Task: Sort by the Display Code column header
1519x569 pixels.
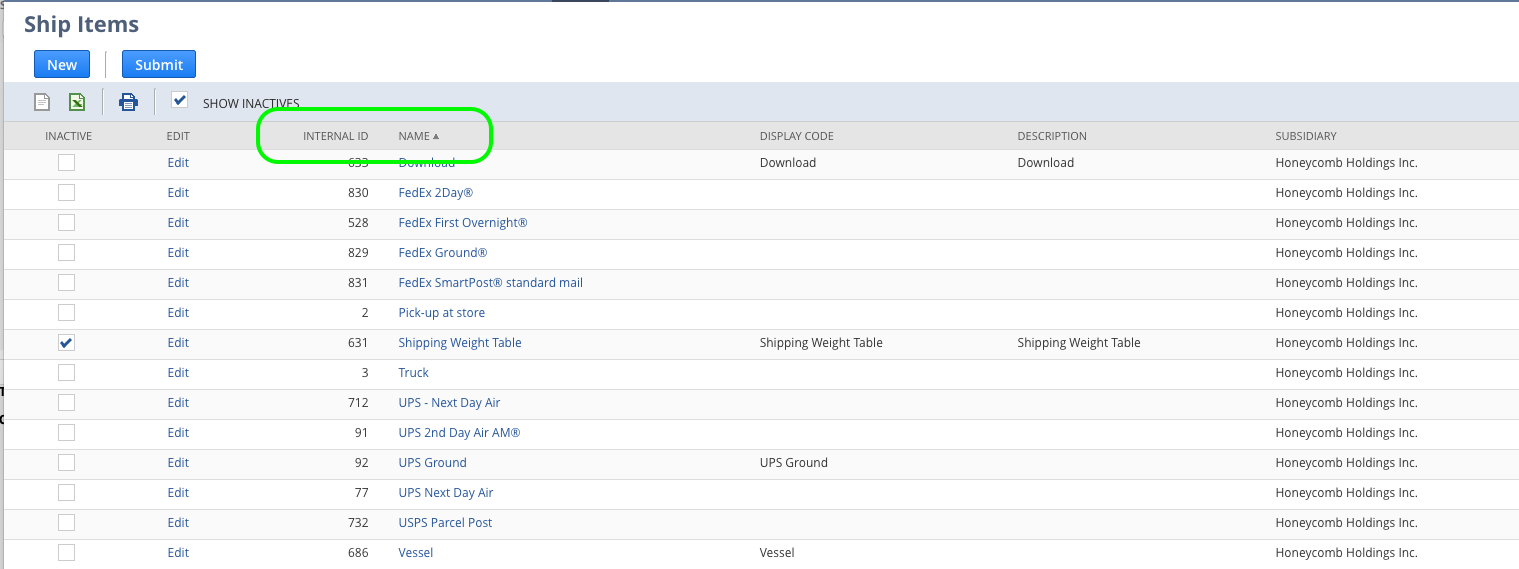Action: (796, 136)
